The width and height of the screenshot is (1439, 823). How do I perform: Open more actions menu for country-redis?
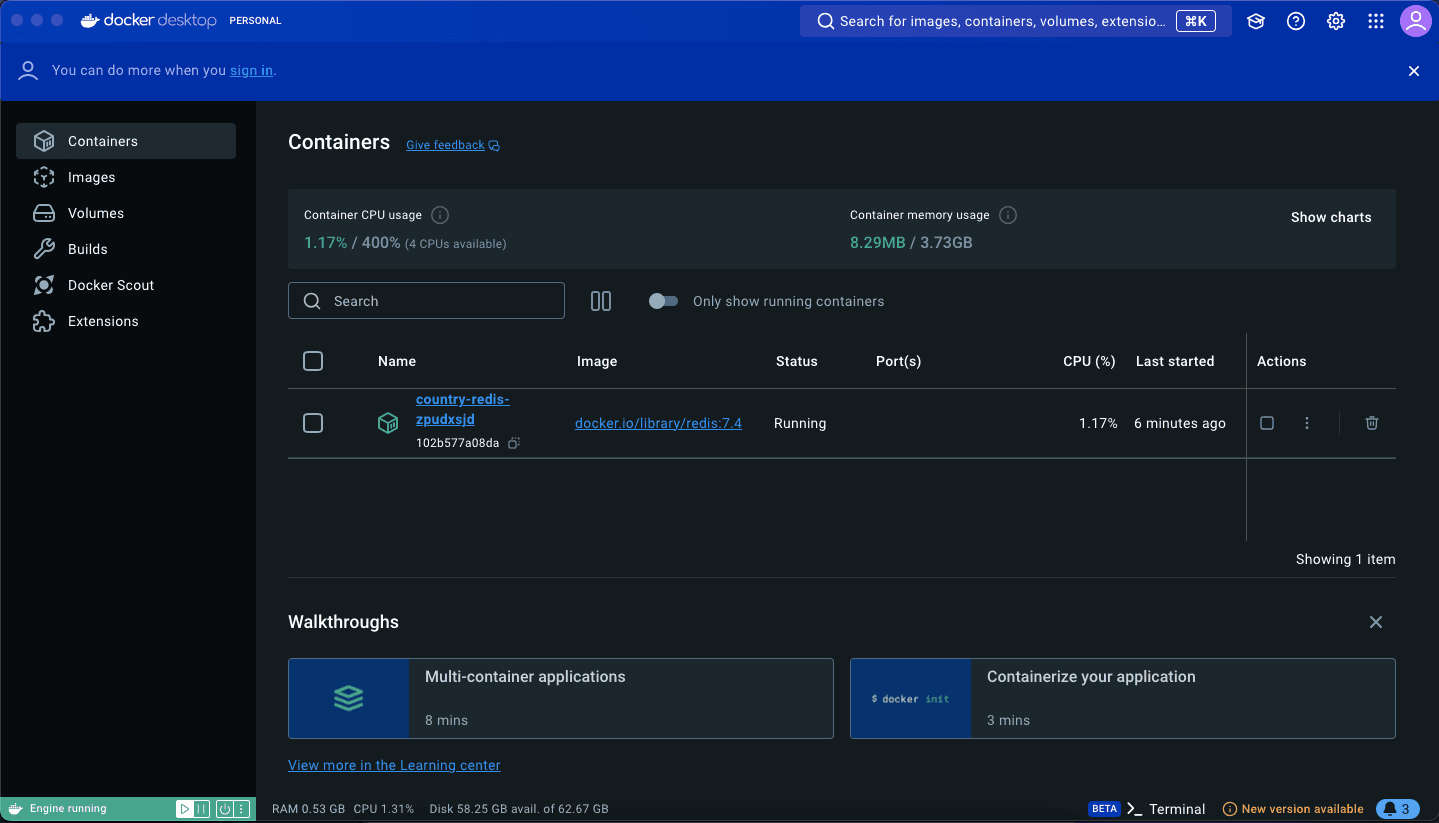(x=1307, y=423)
